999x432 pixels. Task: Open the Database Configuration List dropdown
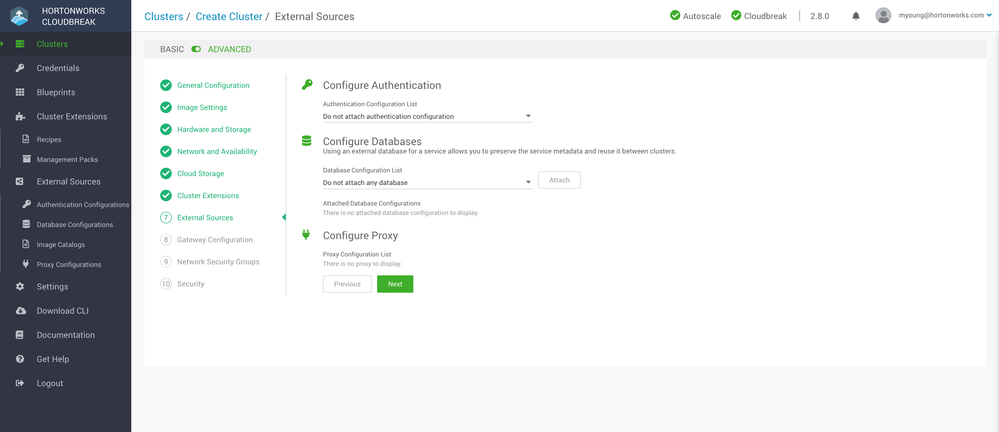point(427,182)
